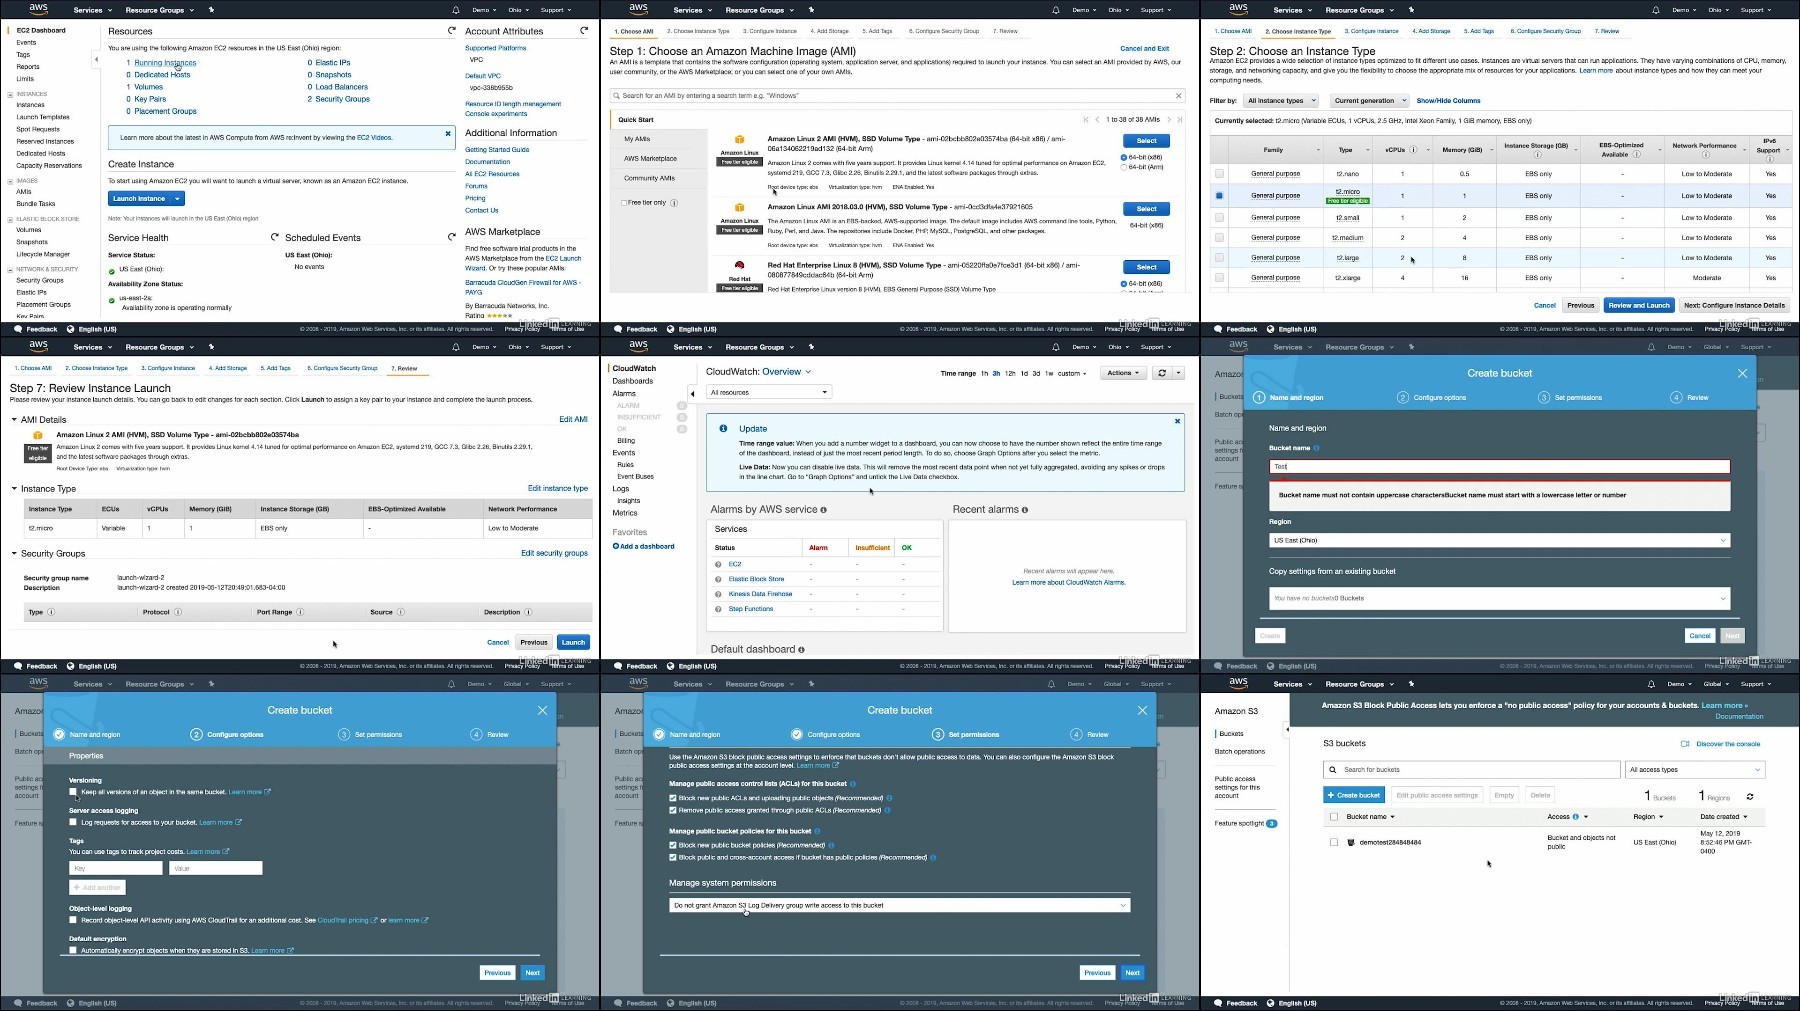Clear the AMI search box with X
This screenshot has width=1800, height=1011.
tap(1179, 96)
